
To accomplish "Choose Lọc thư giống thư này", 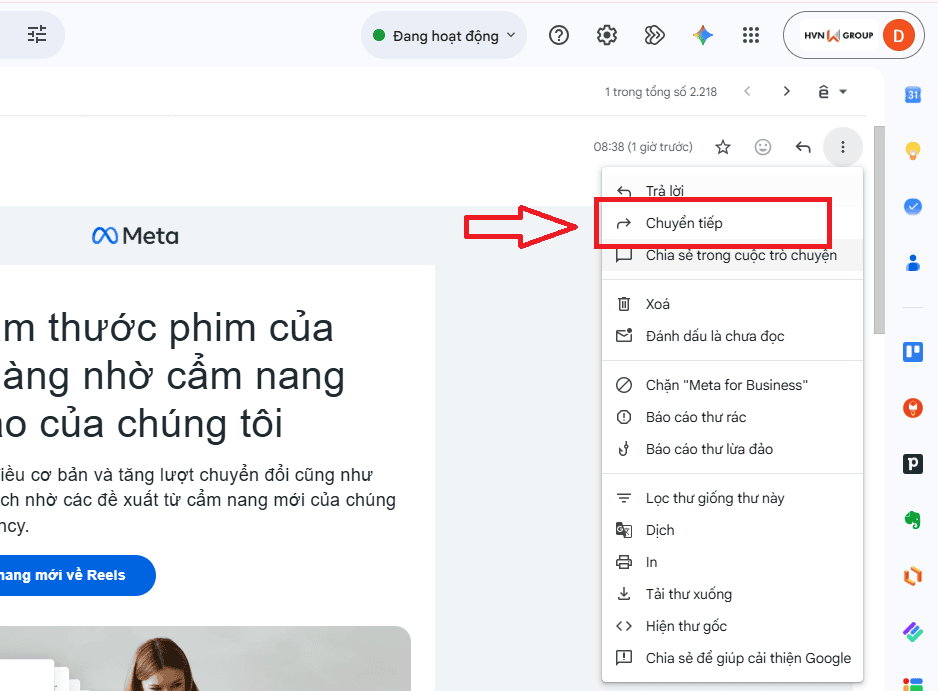I will tap(732, 498).
